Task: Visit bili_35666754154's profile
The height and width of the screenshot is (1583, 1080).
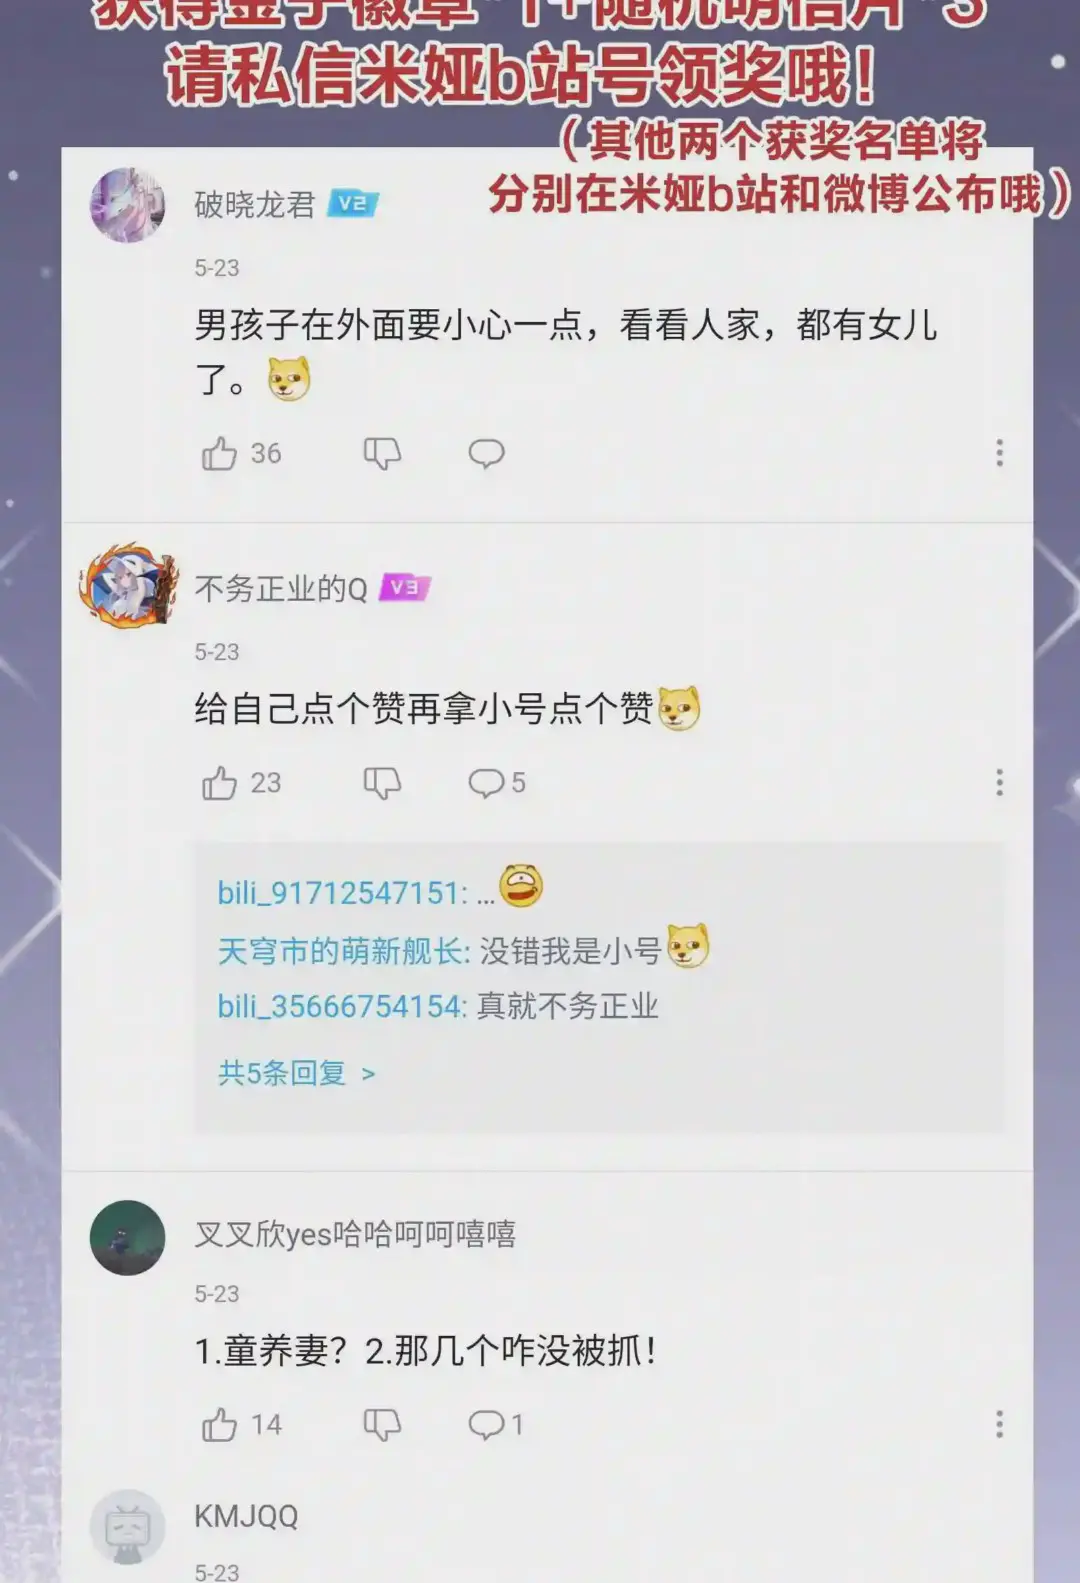Action: point(342,1006)
